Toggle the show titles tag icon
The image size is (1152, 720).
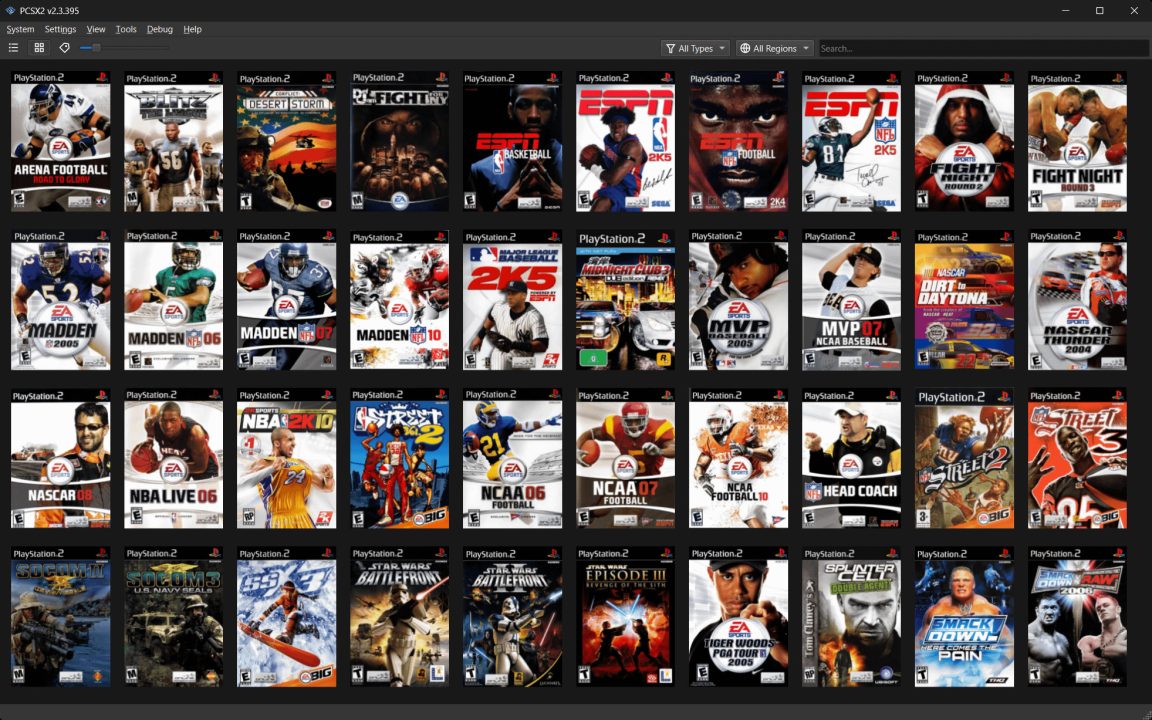65,48
